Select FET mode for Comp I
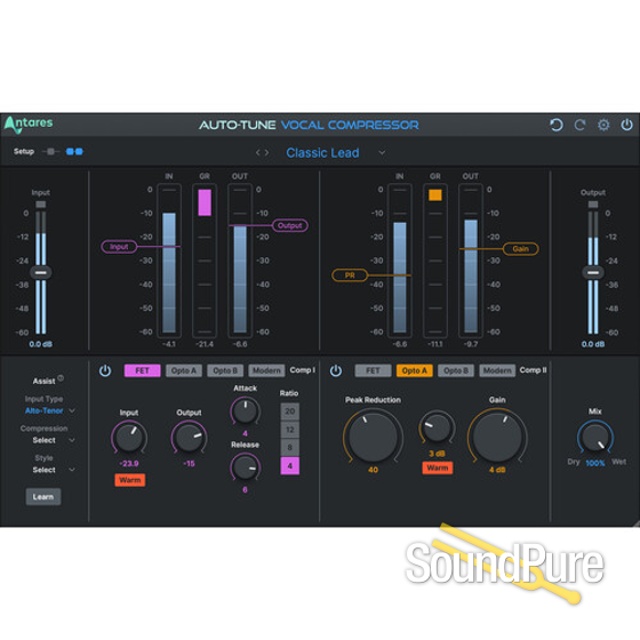The width and height of the screenshot is (640, 640). click(x=142, y=370)
